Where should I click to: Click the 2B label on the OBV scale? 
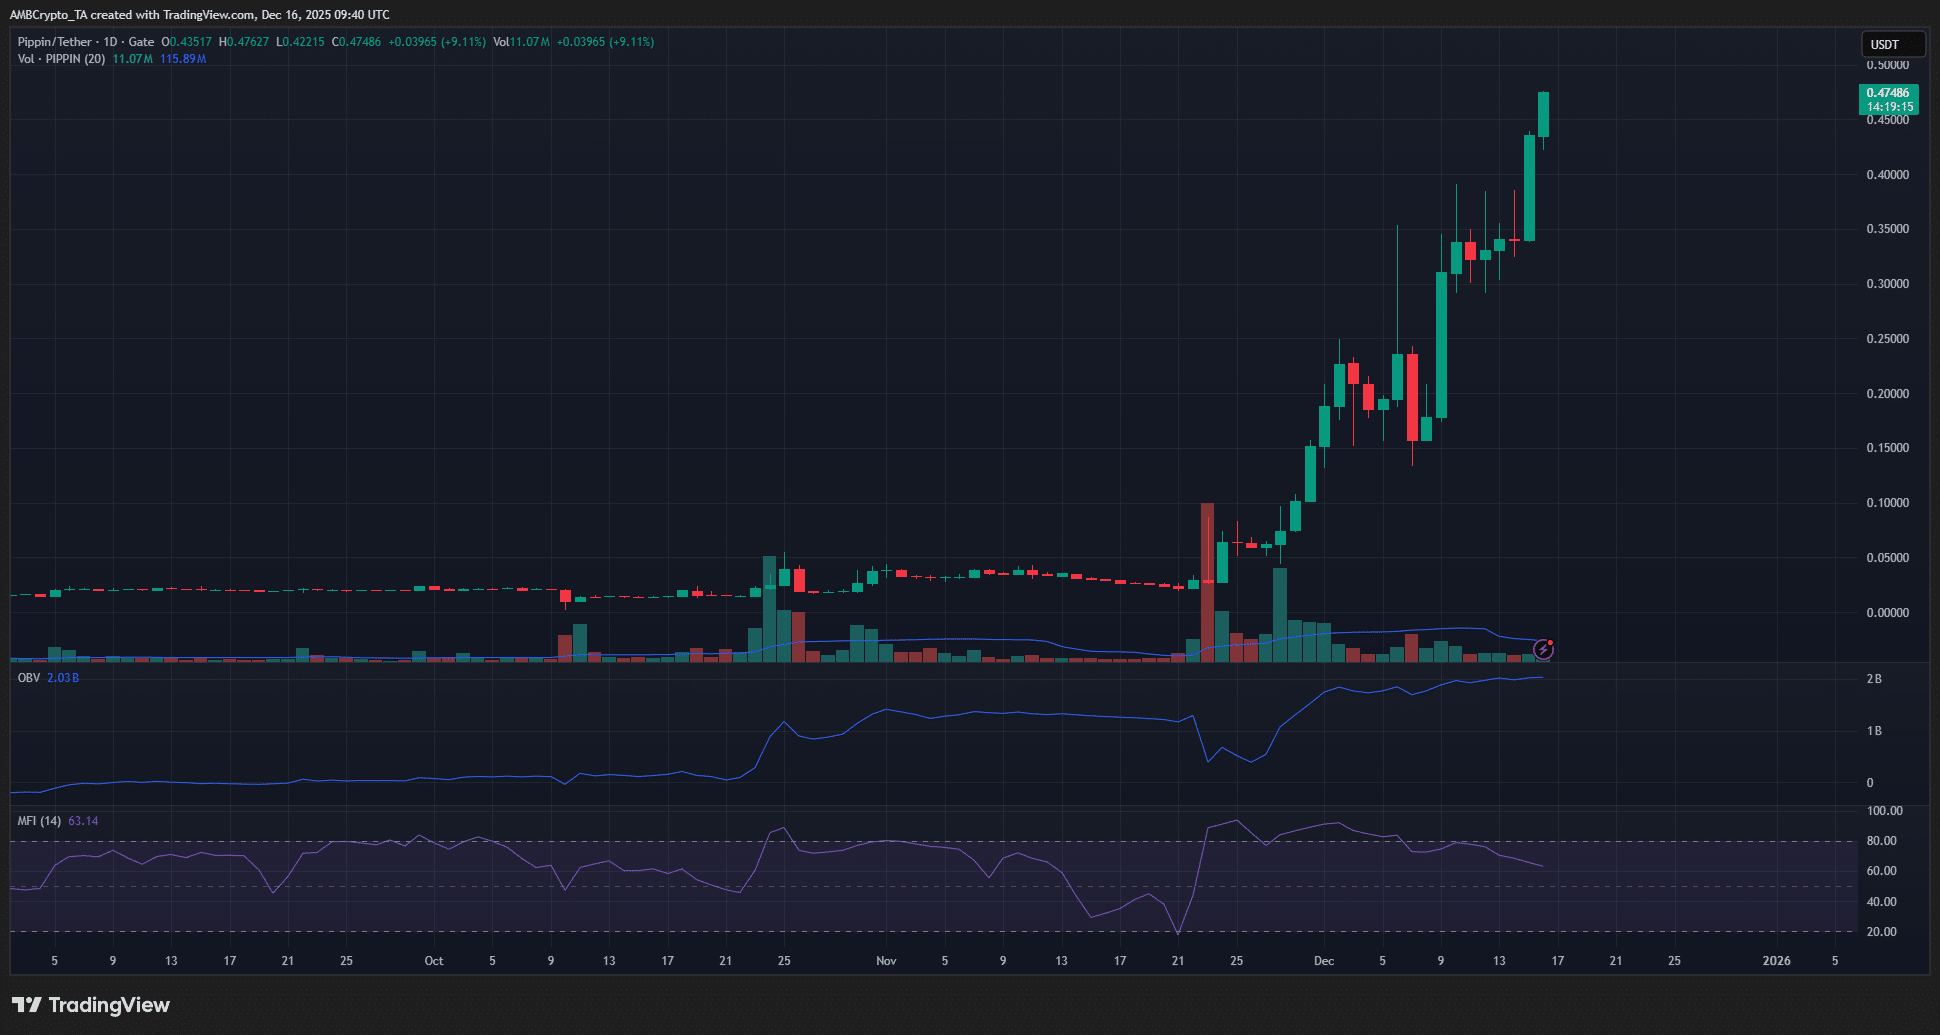point(1874,679)
